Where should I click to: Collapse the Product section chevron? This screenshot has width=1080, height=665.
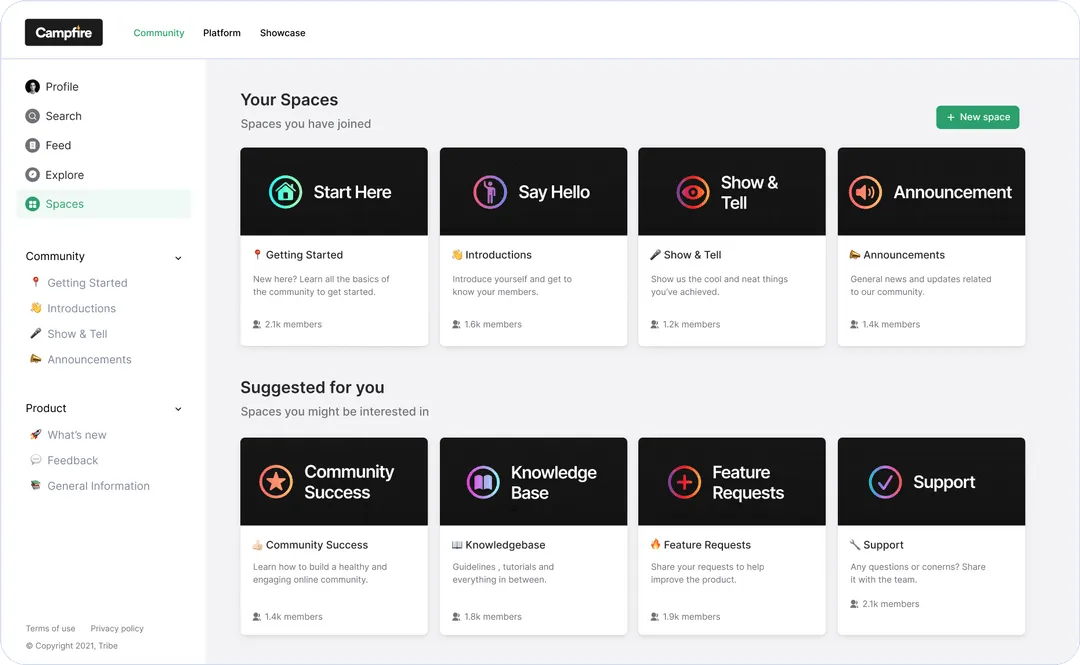point(178,409)
